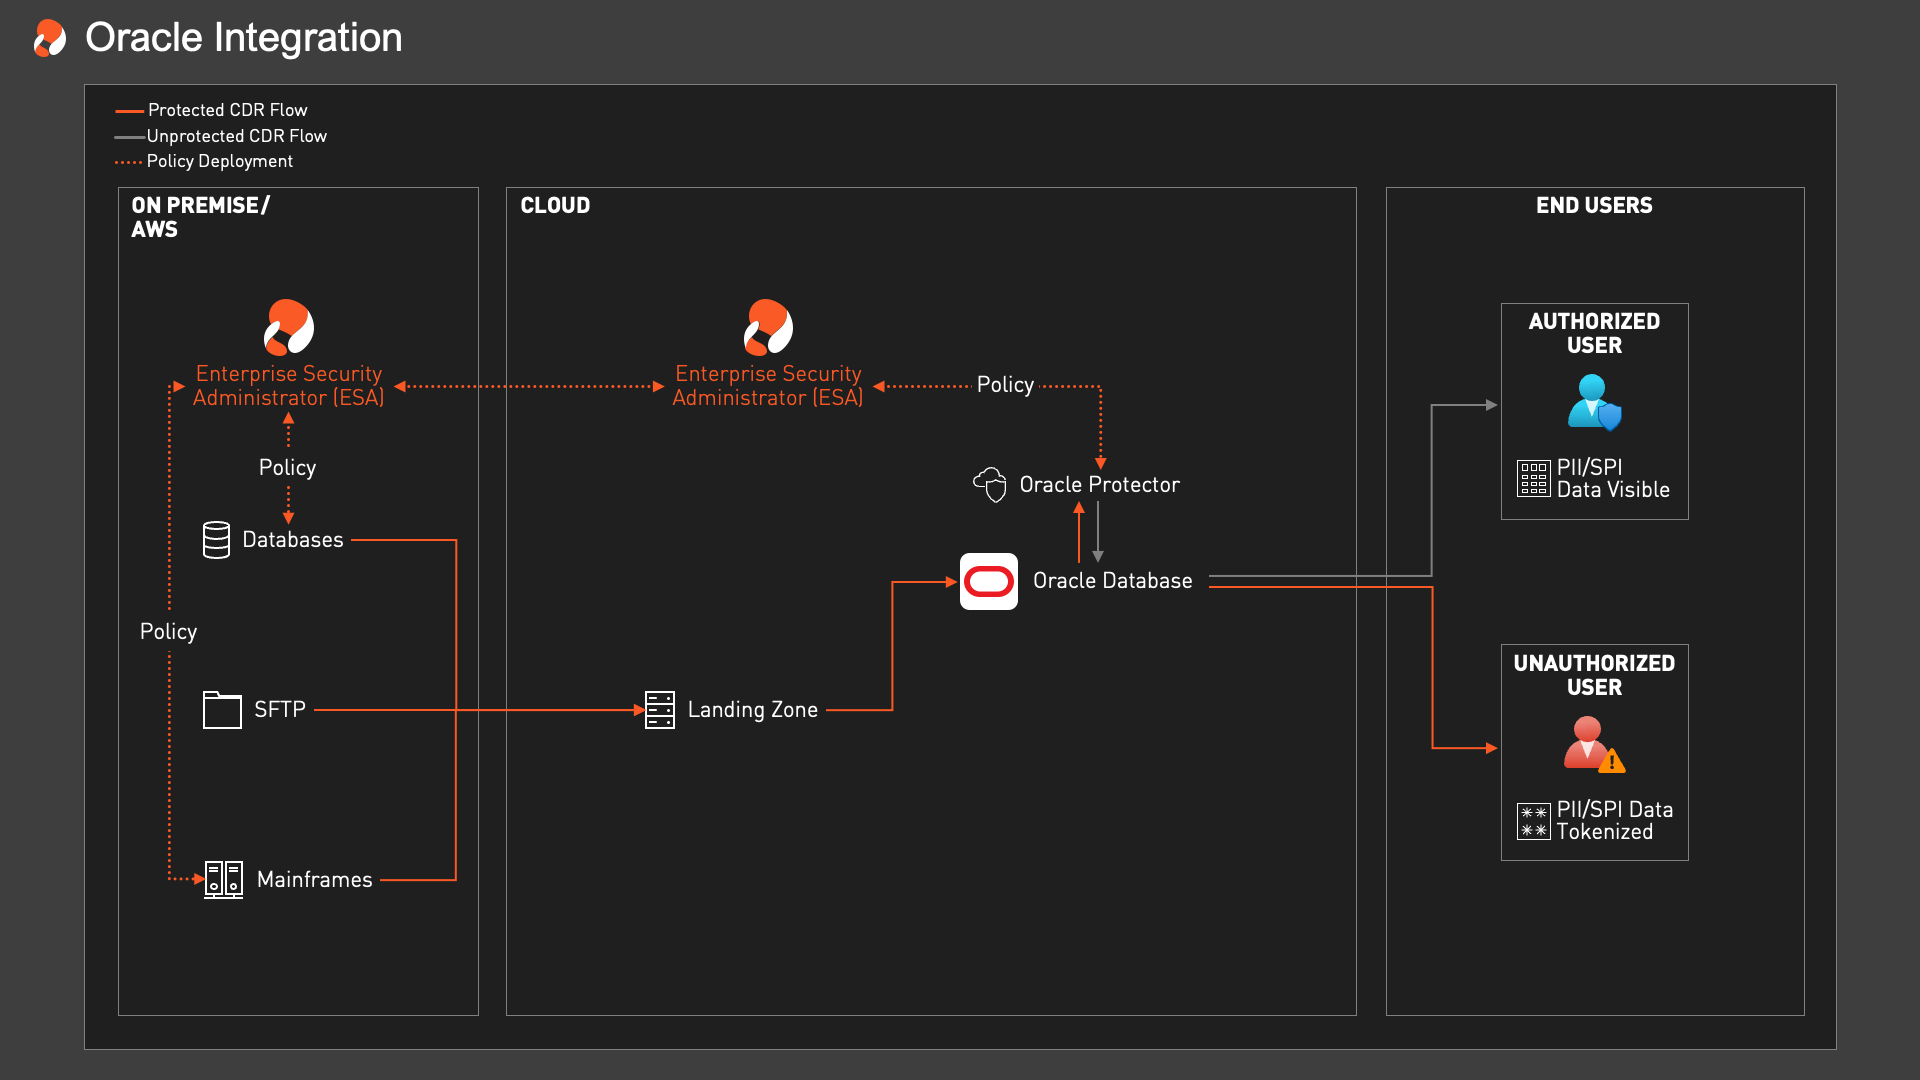The width and height of the screenshot is (1920, 1080).
Task: Click the cloud Enterprise Security Administrator label
Action: [768, 386]
